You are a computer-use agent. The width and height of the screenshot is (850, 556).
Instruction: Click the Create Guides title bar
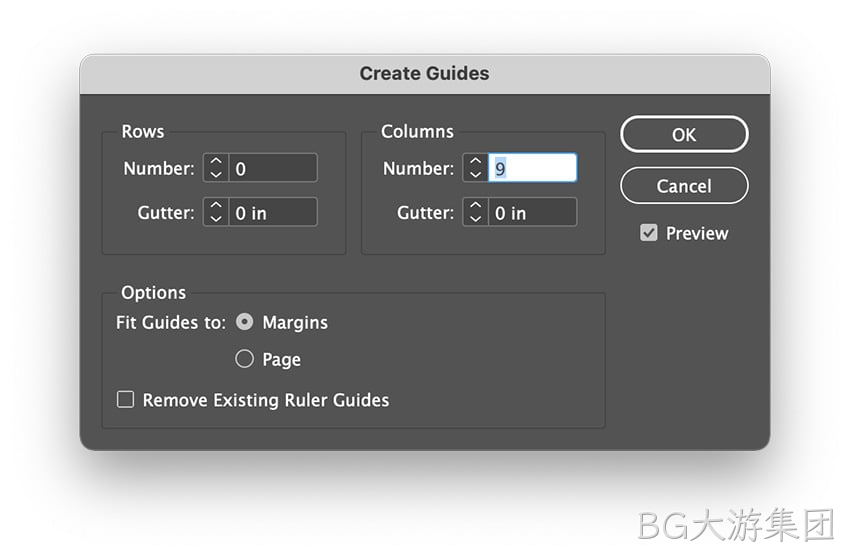pyautogui.click(x=424, y=74)
